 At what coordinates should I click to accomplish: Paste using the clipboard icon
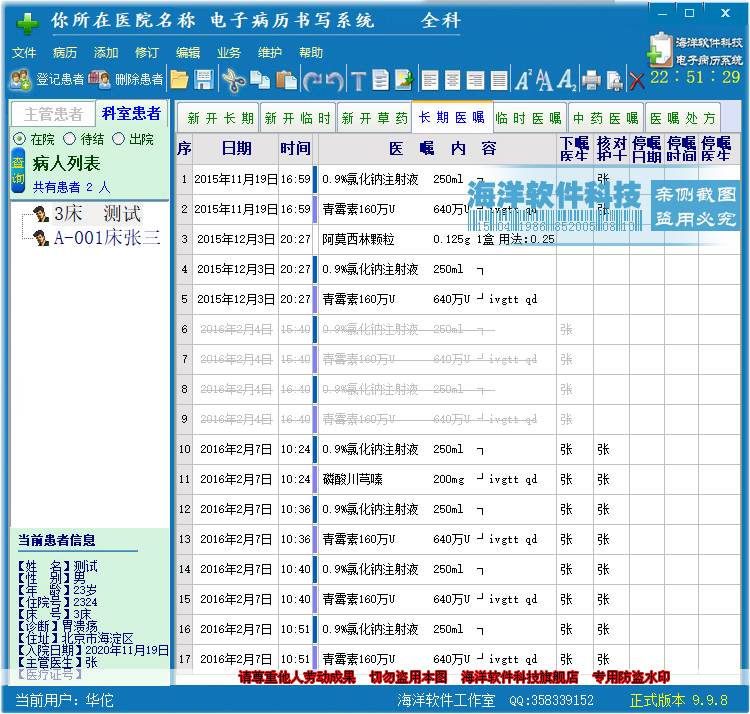[287, 80]
